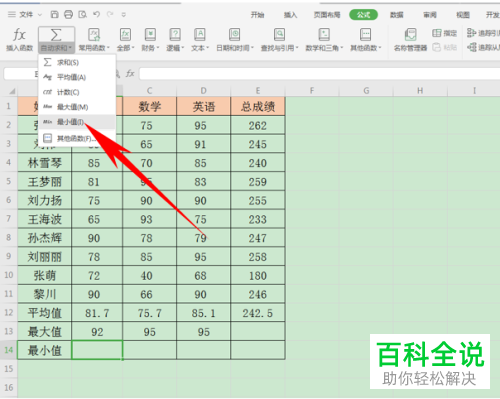This screenshot has width=500, height=399.
Task: Expand the 逻辑 dropdown label
Action: click(175, 48)
